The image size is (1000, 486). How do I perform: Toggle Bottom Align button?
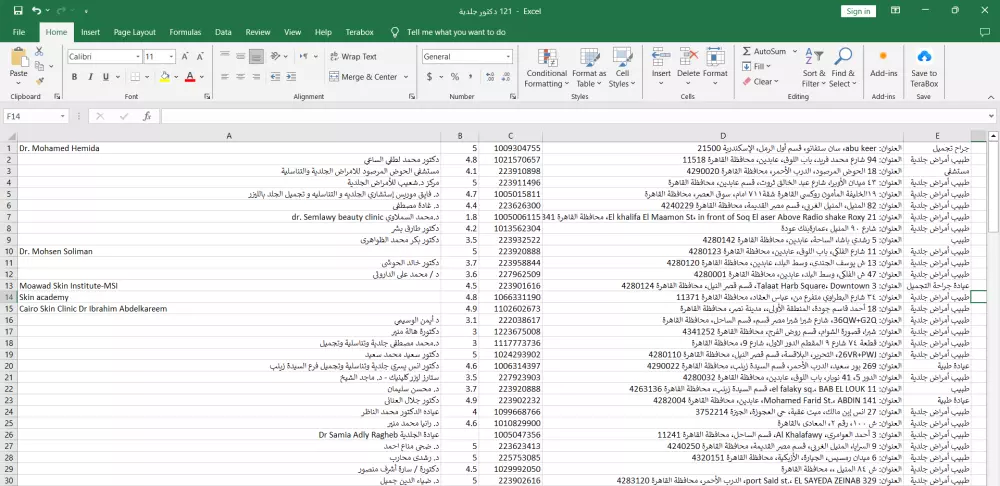pyautogui.click(x=256, y=57)
